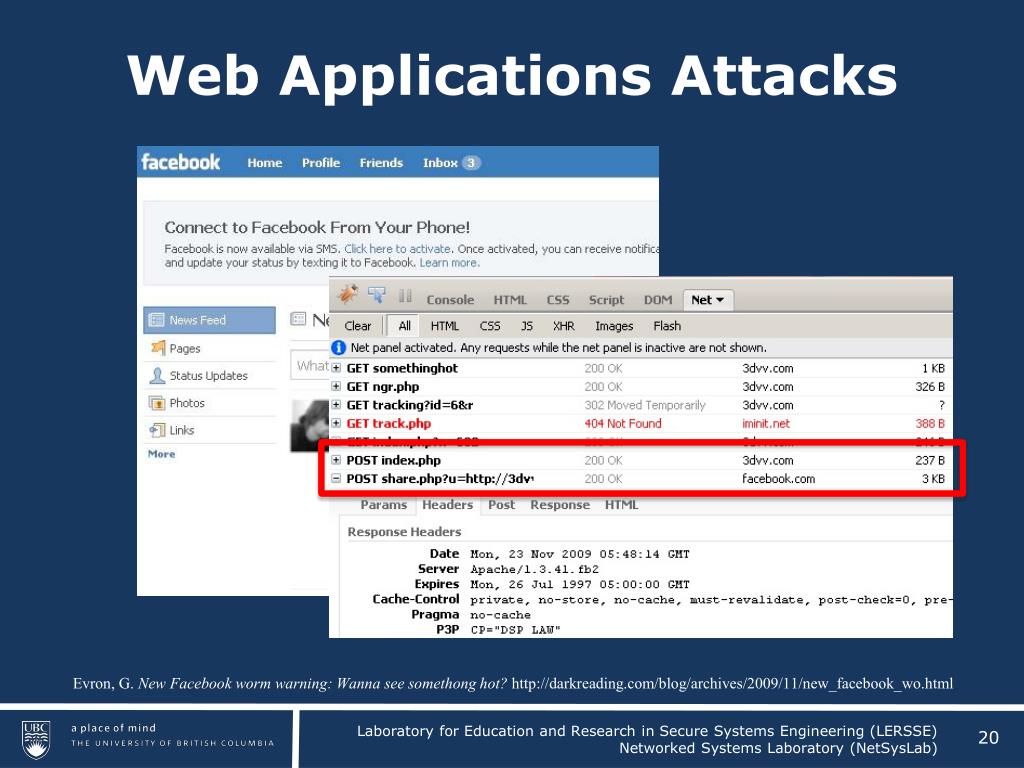Expand the GET somethinghot request
1024x768 pixels.
point(336,368)
